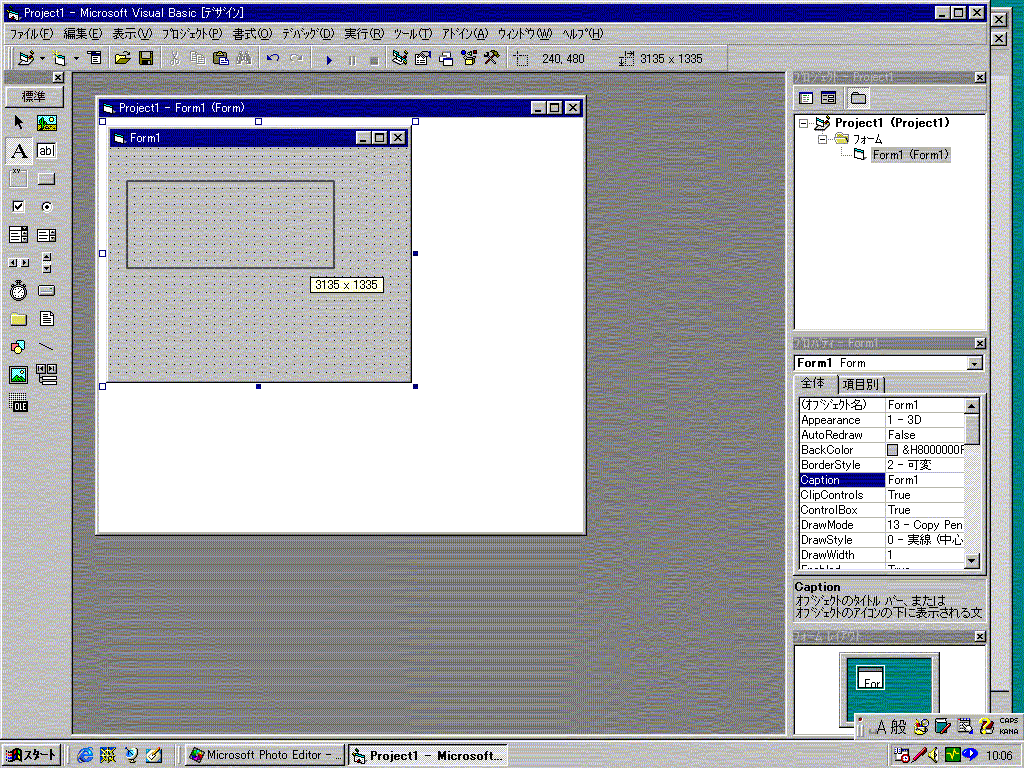Image resolution: width=1024 pixels, height=768 pixels.
Task: Select Form1 (Form1) in the project tree
Action: point(910,155)
